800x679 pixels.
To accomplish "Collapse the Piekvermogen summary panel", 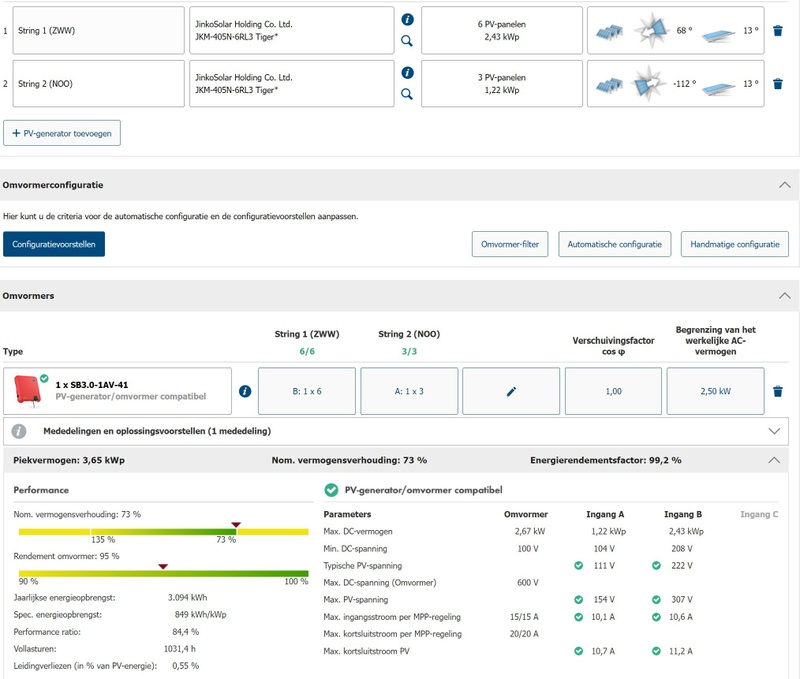I will click(x=772, y=460).
